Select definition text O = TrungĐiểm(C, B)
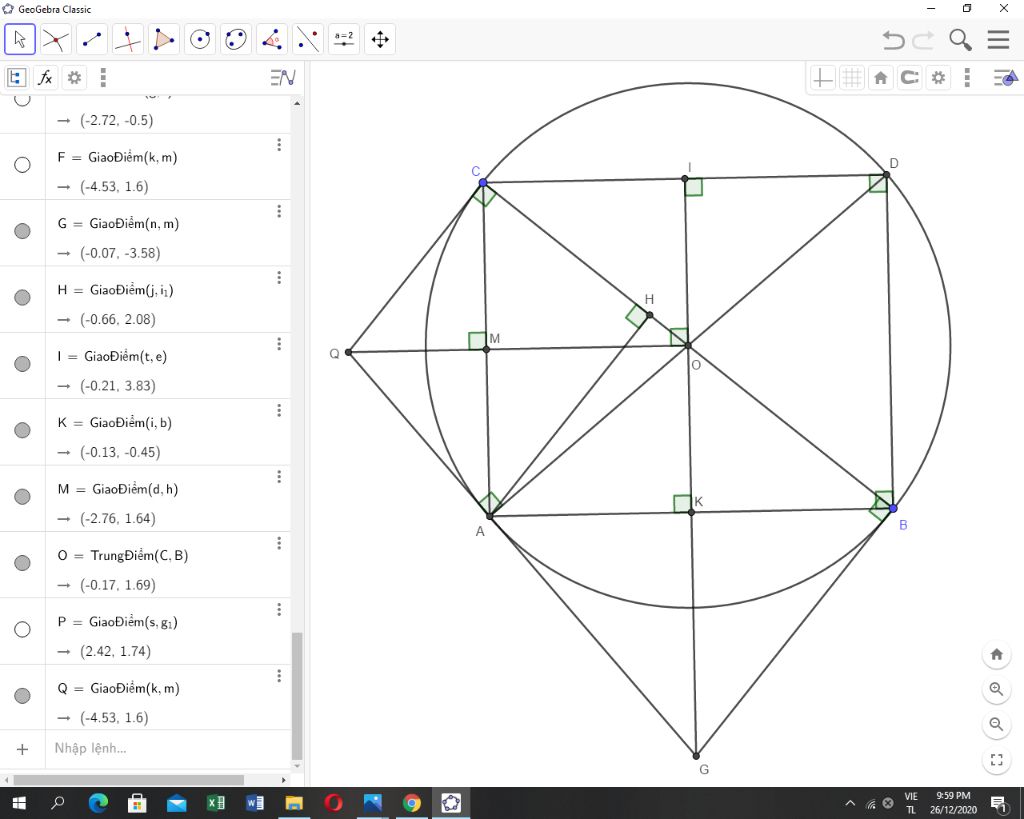The image size is (1024, 819). point(123,556)
